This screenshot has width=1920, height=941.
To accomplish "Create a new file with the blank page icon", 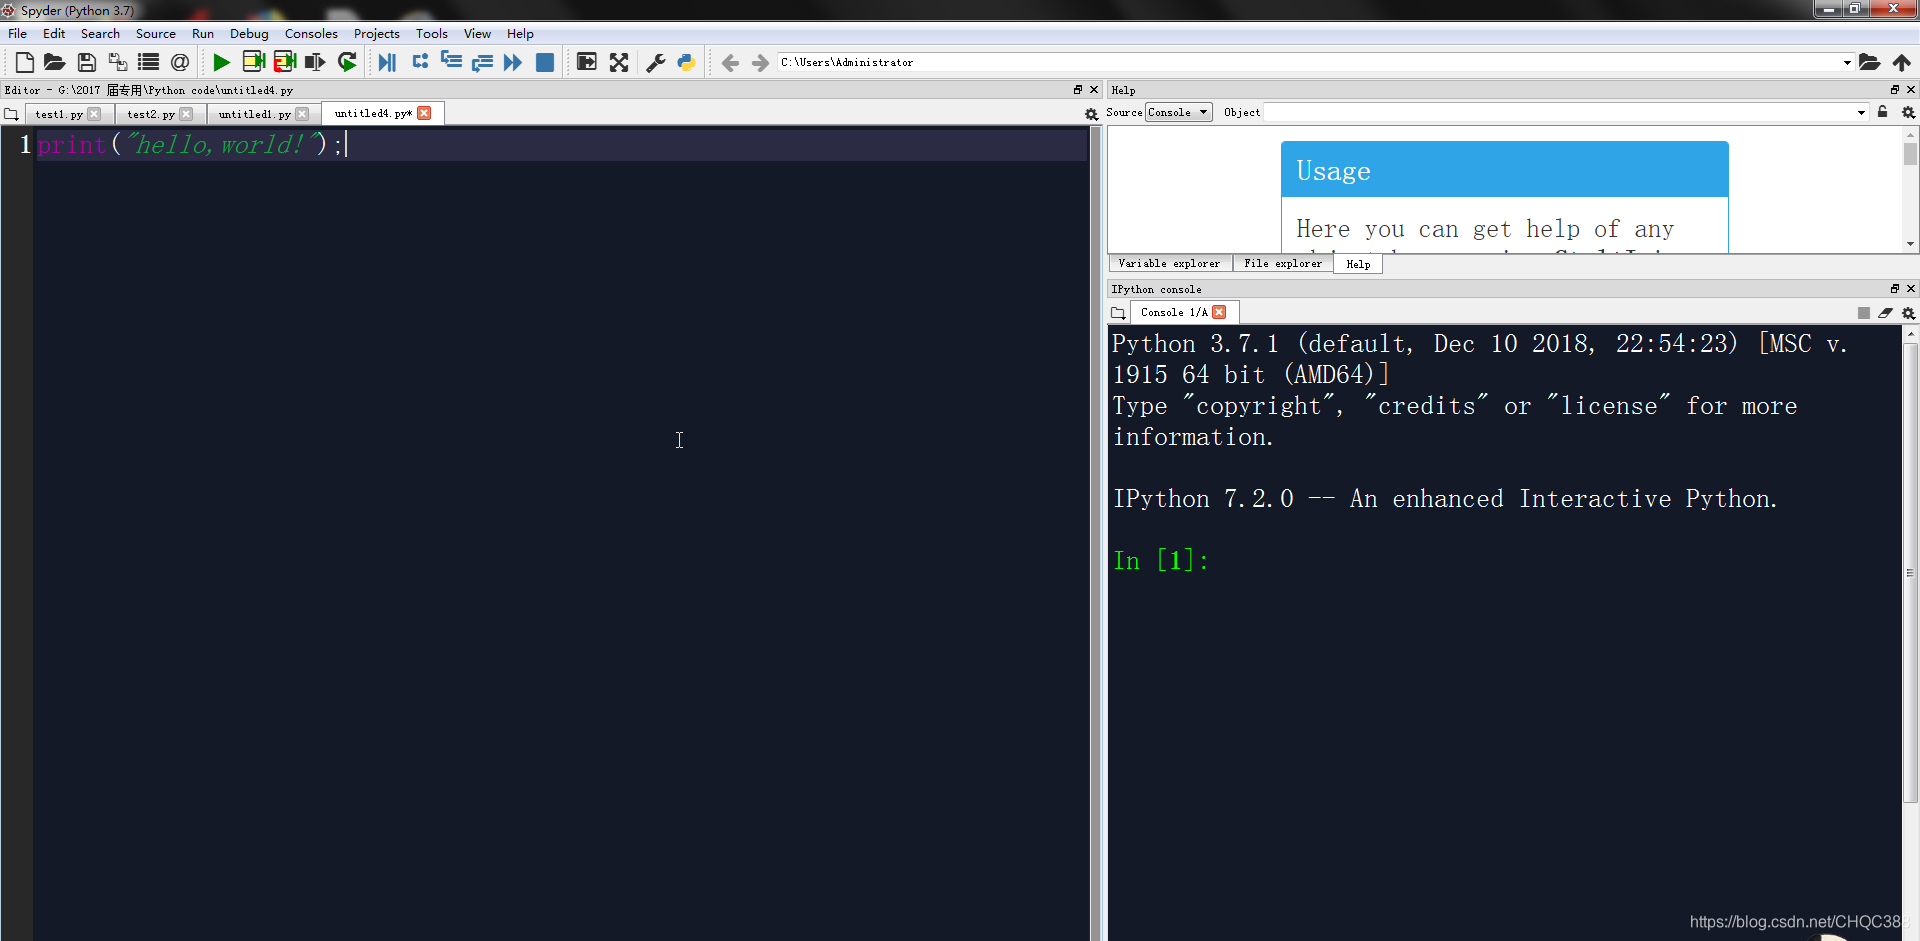I will 25,62.
